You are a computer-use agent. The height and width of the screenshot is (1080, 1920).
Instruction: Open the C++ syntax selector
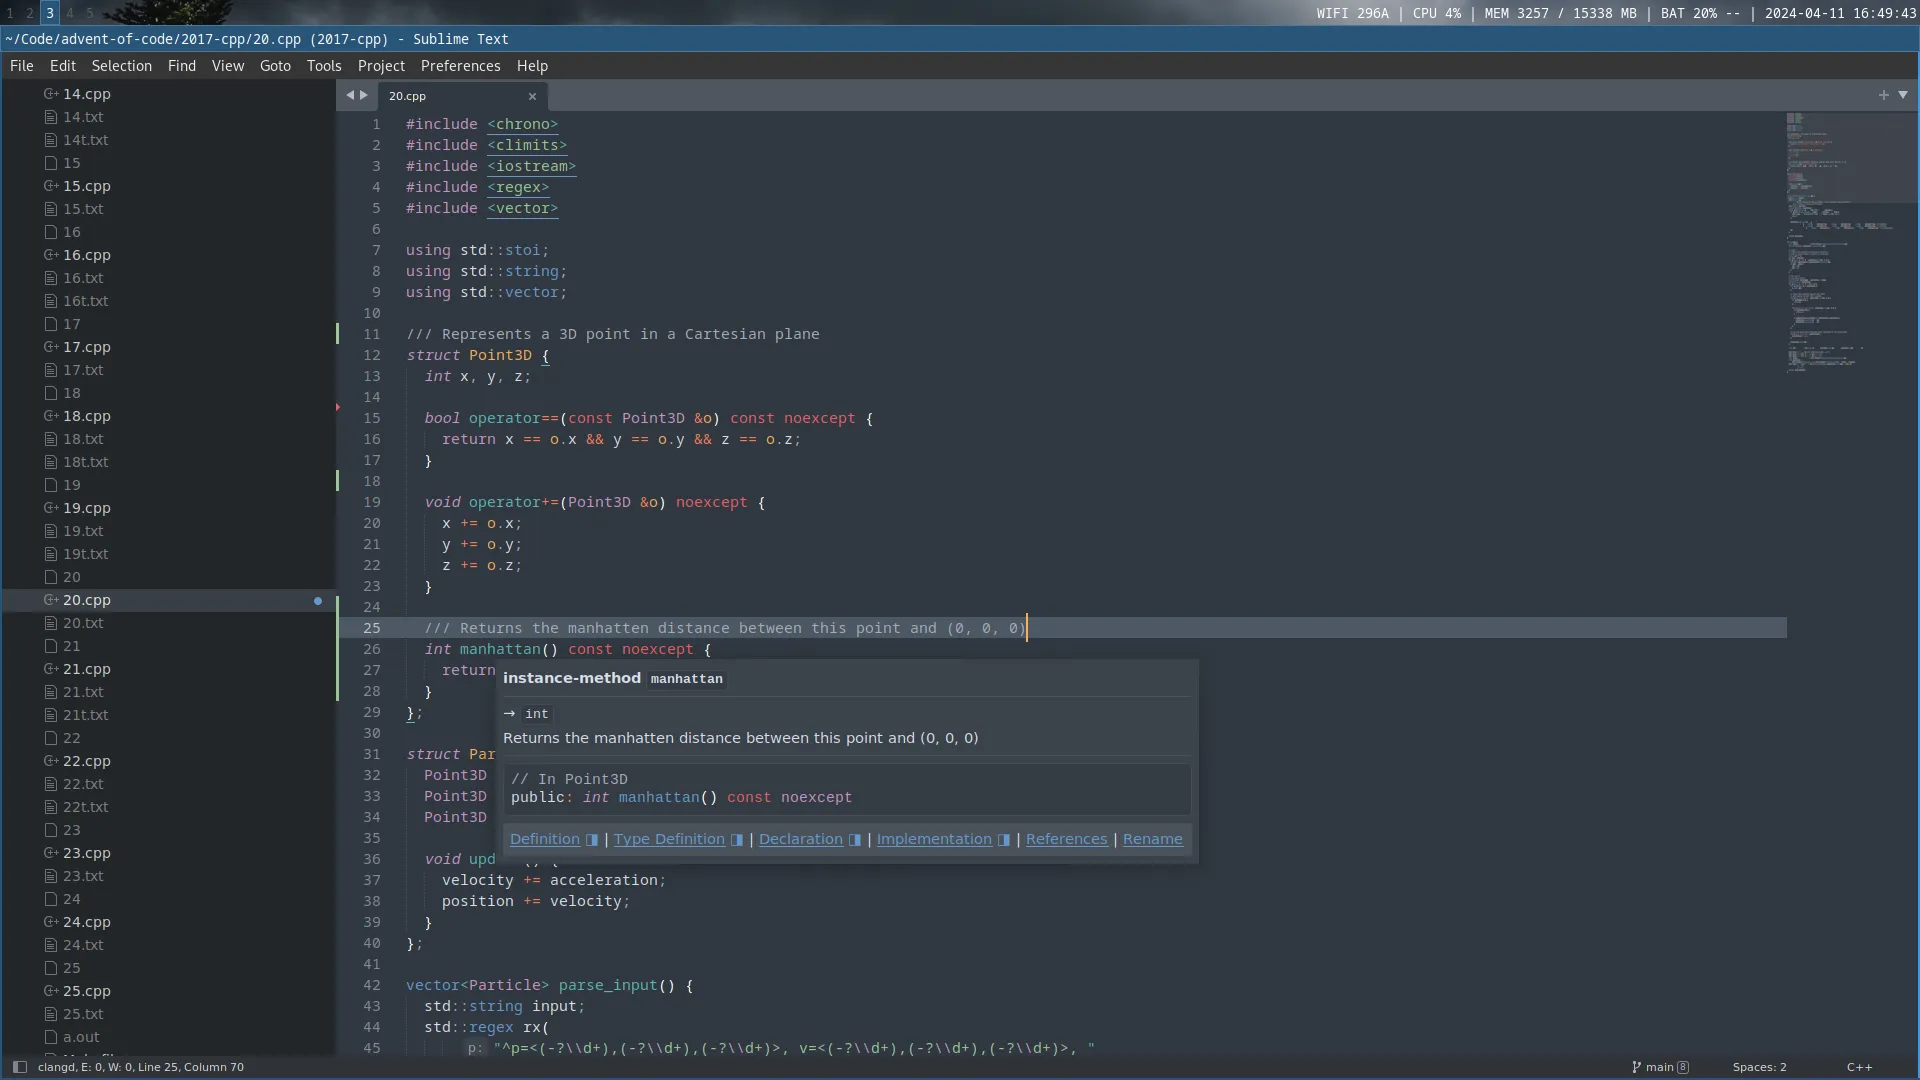point(1858,1067)
